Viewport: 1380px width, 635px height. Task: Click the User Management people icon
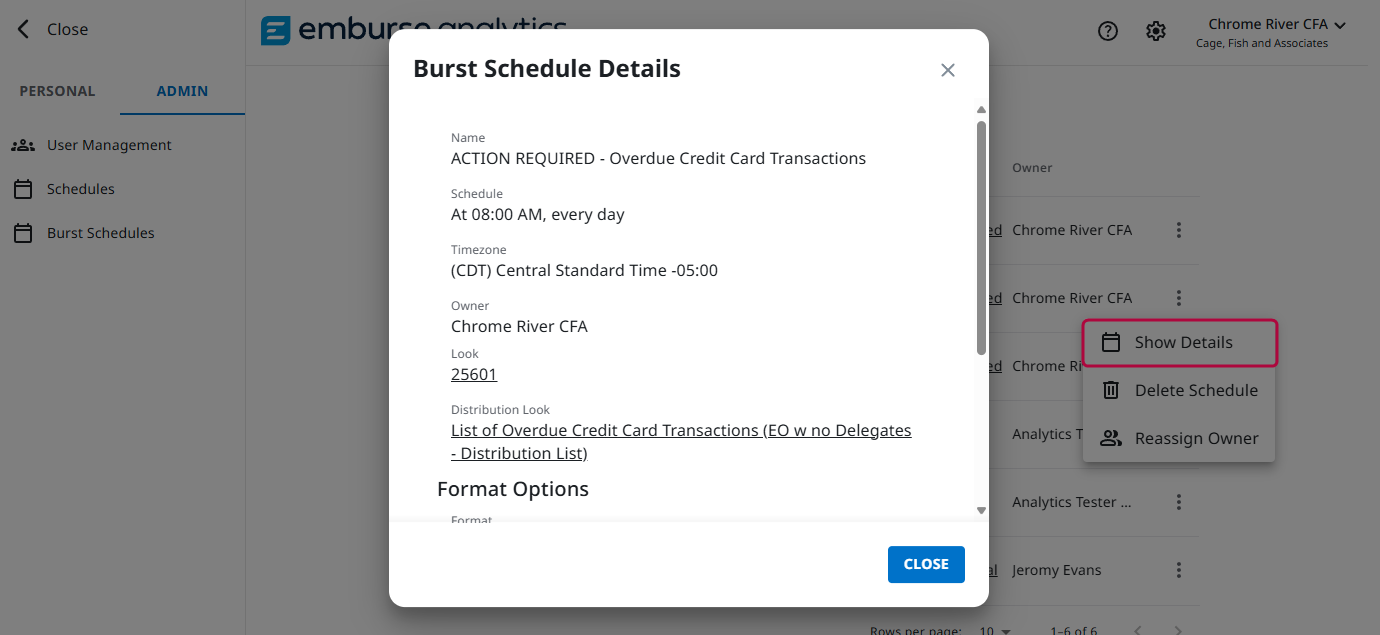(23, 145)
